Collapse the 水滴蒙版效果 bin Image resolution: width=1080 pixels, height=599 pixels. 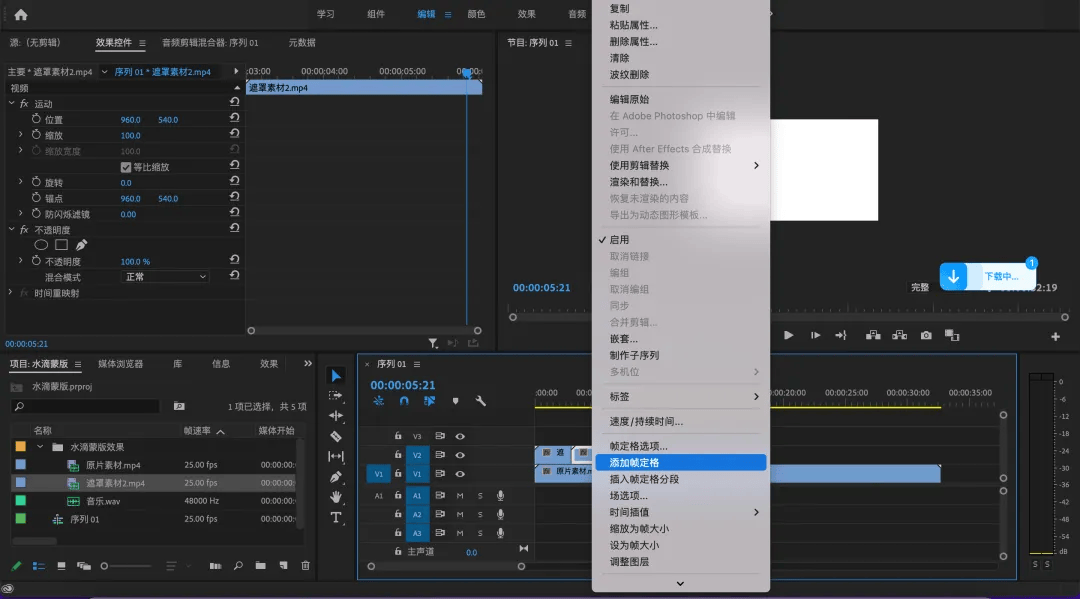(40, 447)
